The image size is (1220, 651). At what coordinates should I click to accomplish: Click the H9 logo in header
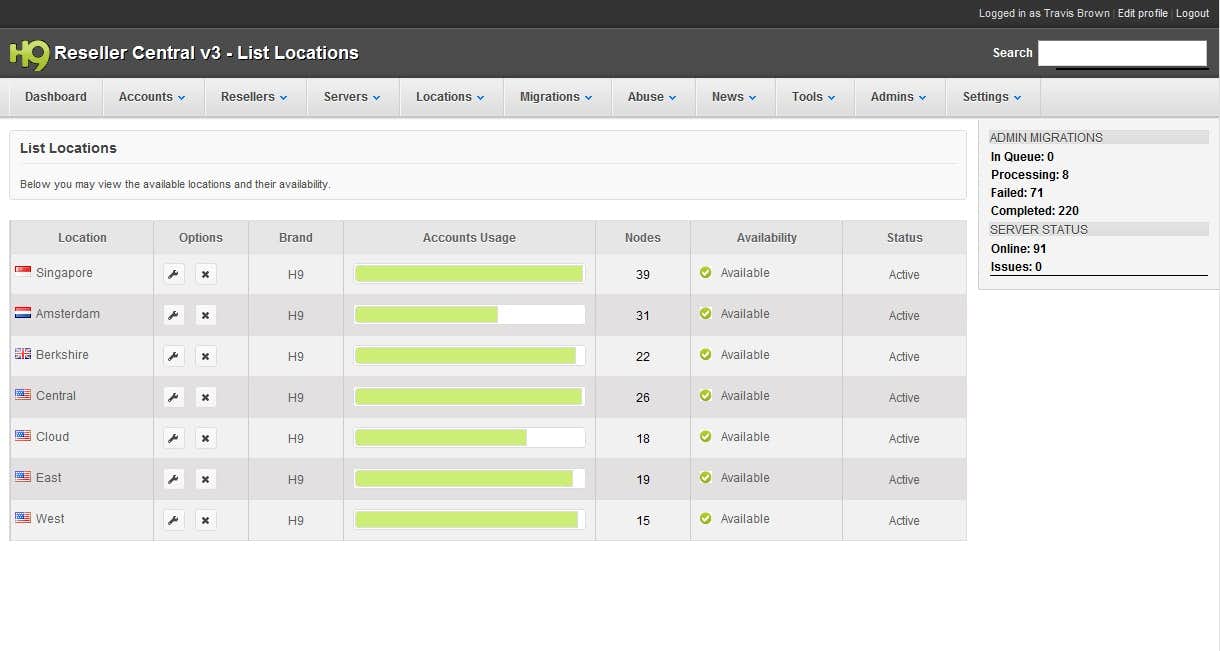(28, 54)
